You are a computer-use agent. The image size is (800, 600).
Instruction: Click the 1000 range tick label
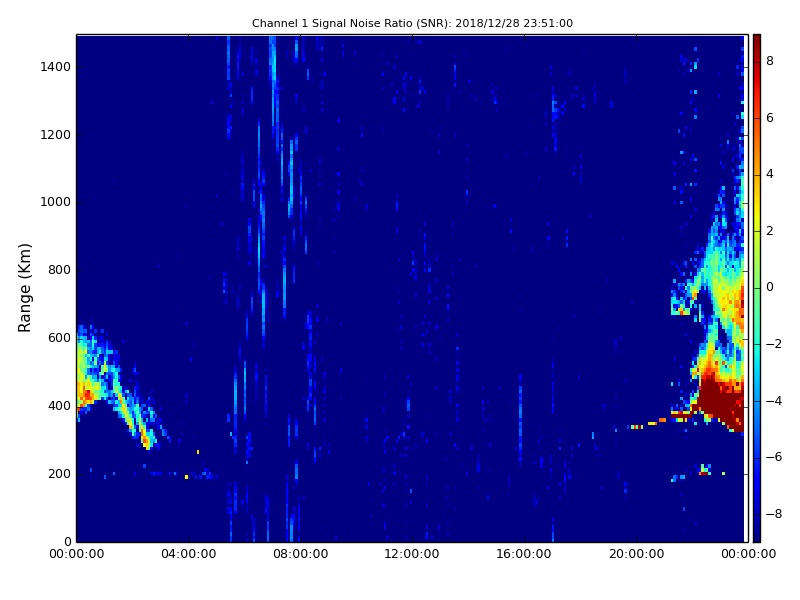[x=56, y=202]
